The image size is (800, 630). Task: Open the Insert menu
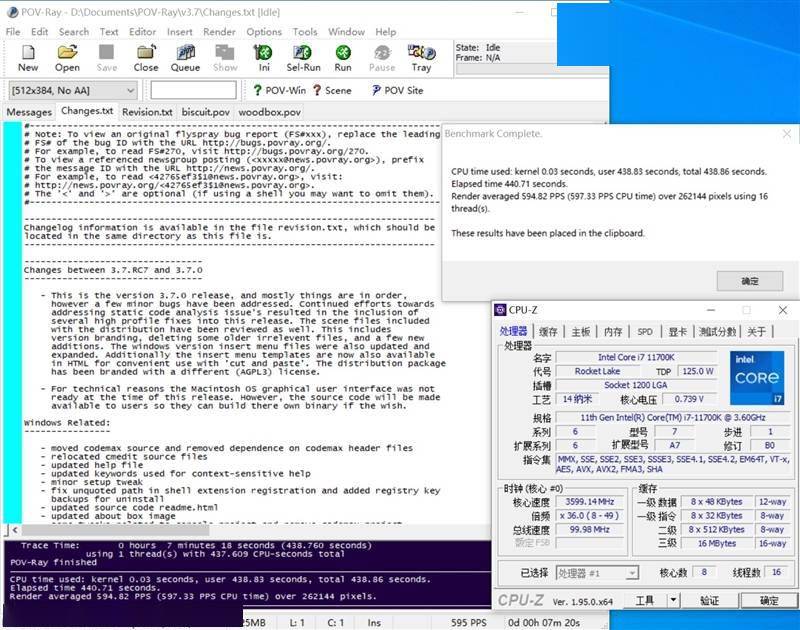point(180,32)
